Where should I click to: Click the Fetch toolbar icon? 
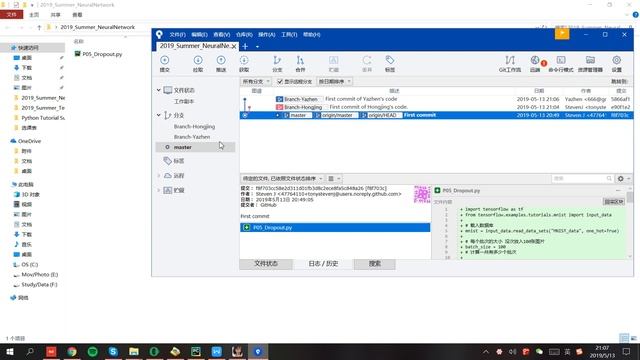click(x=244, y=64)
